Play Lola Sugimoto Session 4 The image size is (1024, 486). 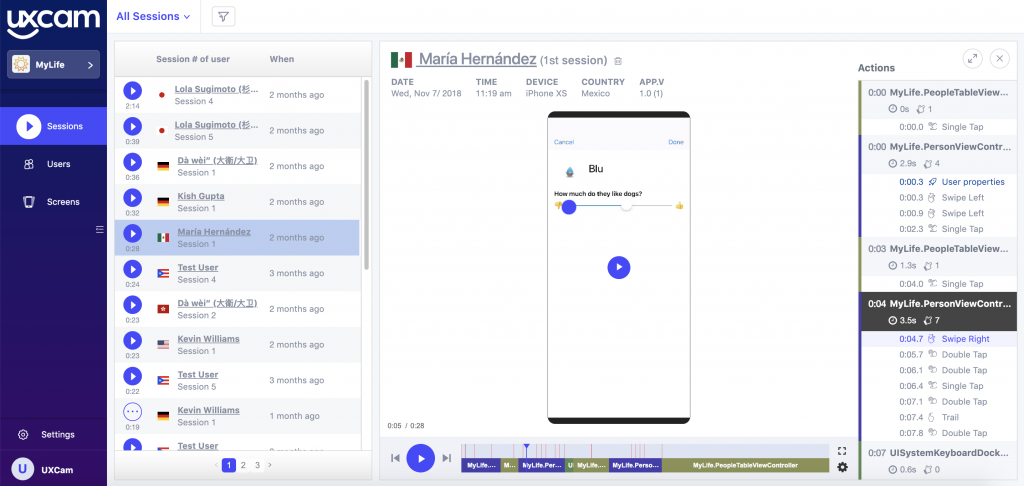pos(133,90)
